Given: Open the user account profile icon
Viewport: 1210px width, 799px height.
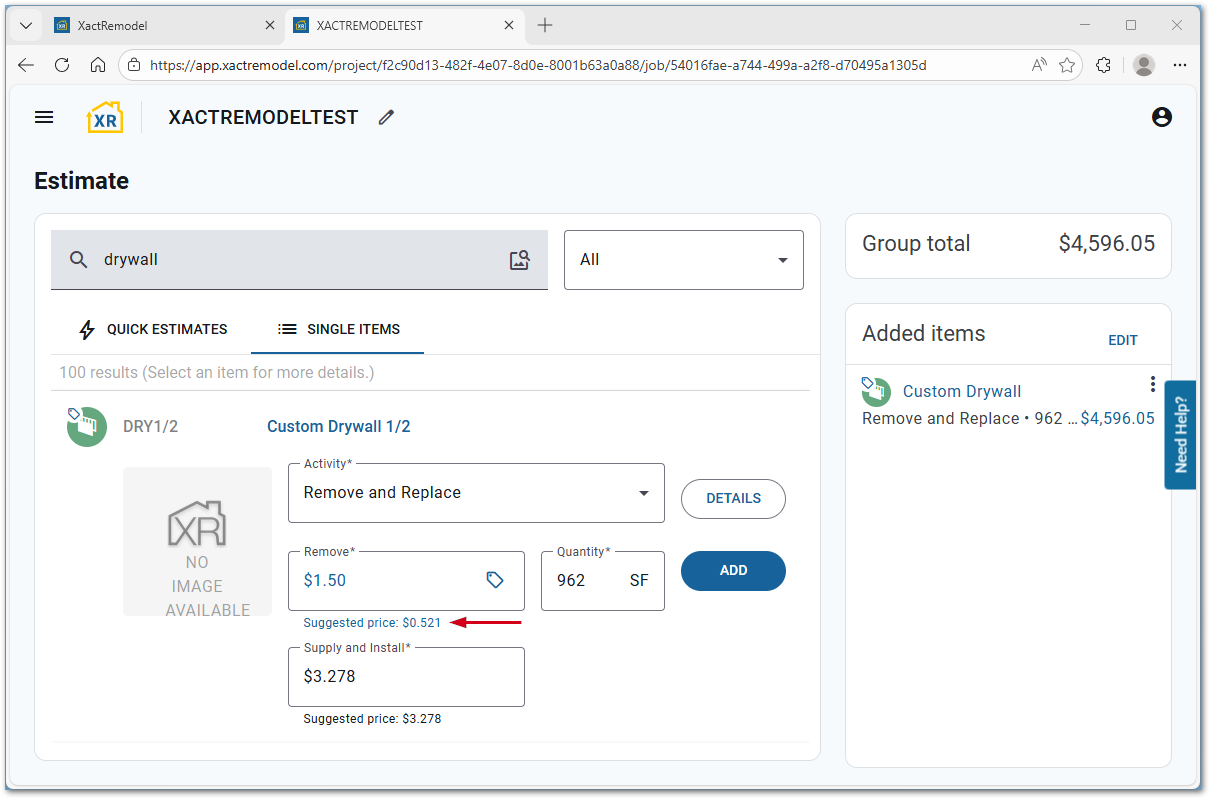Looking at the screenshot, I should tap(1161, 117).
